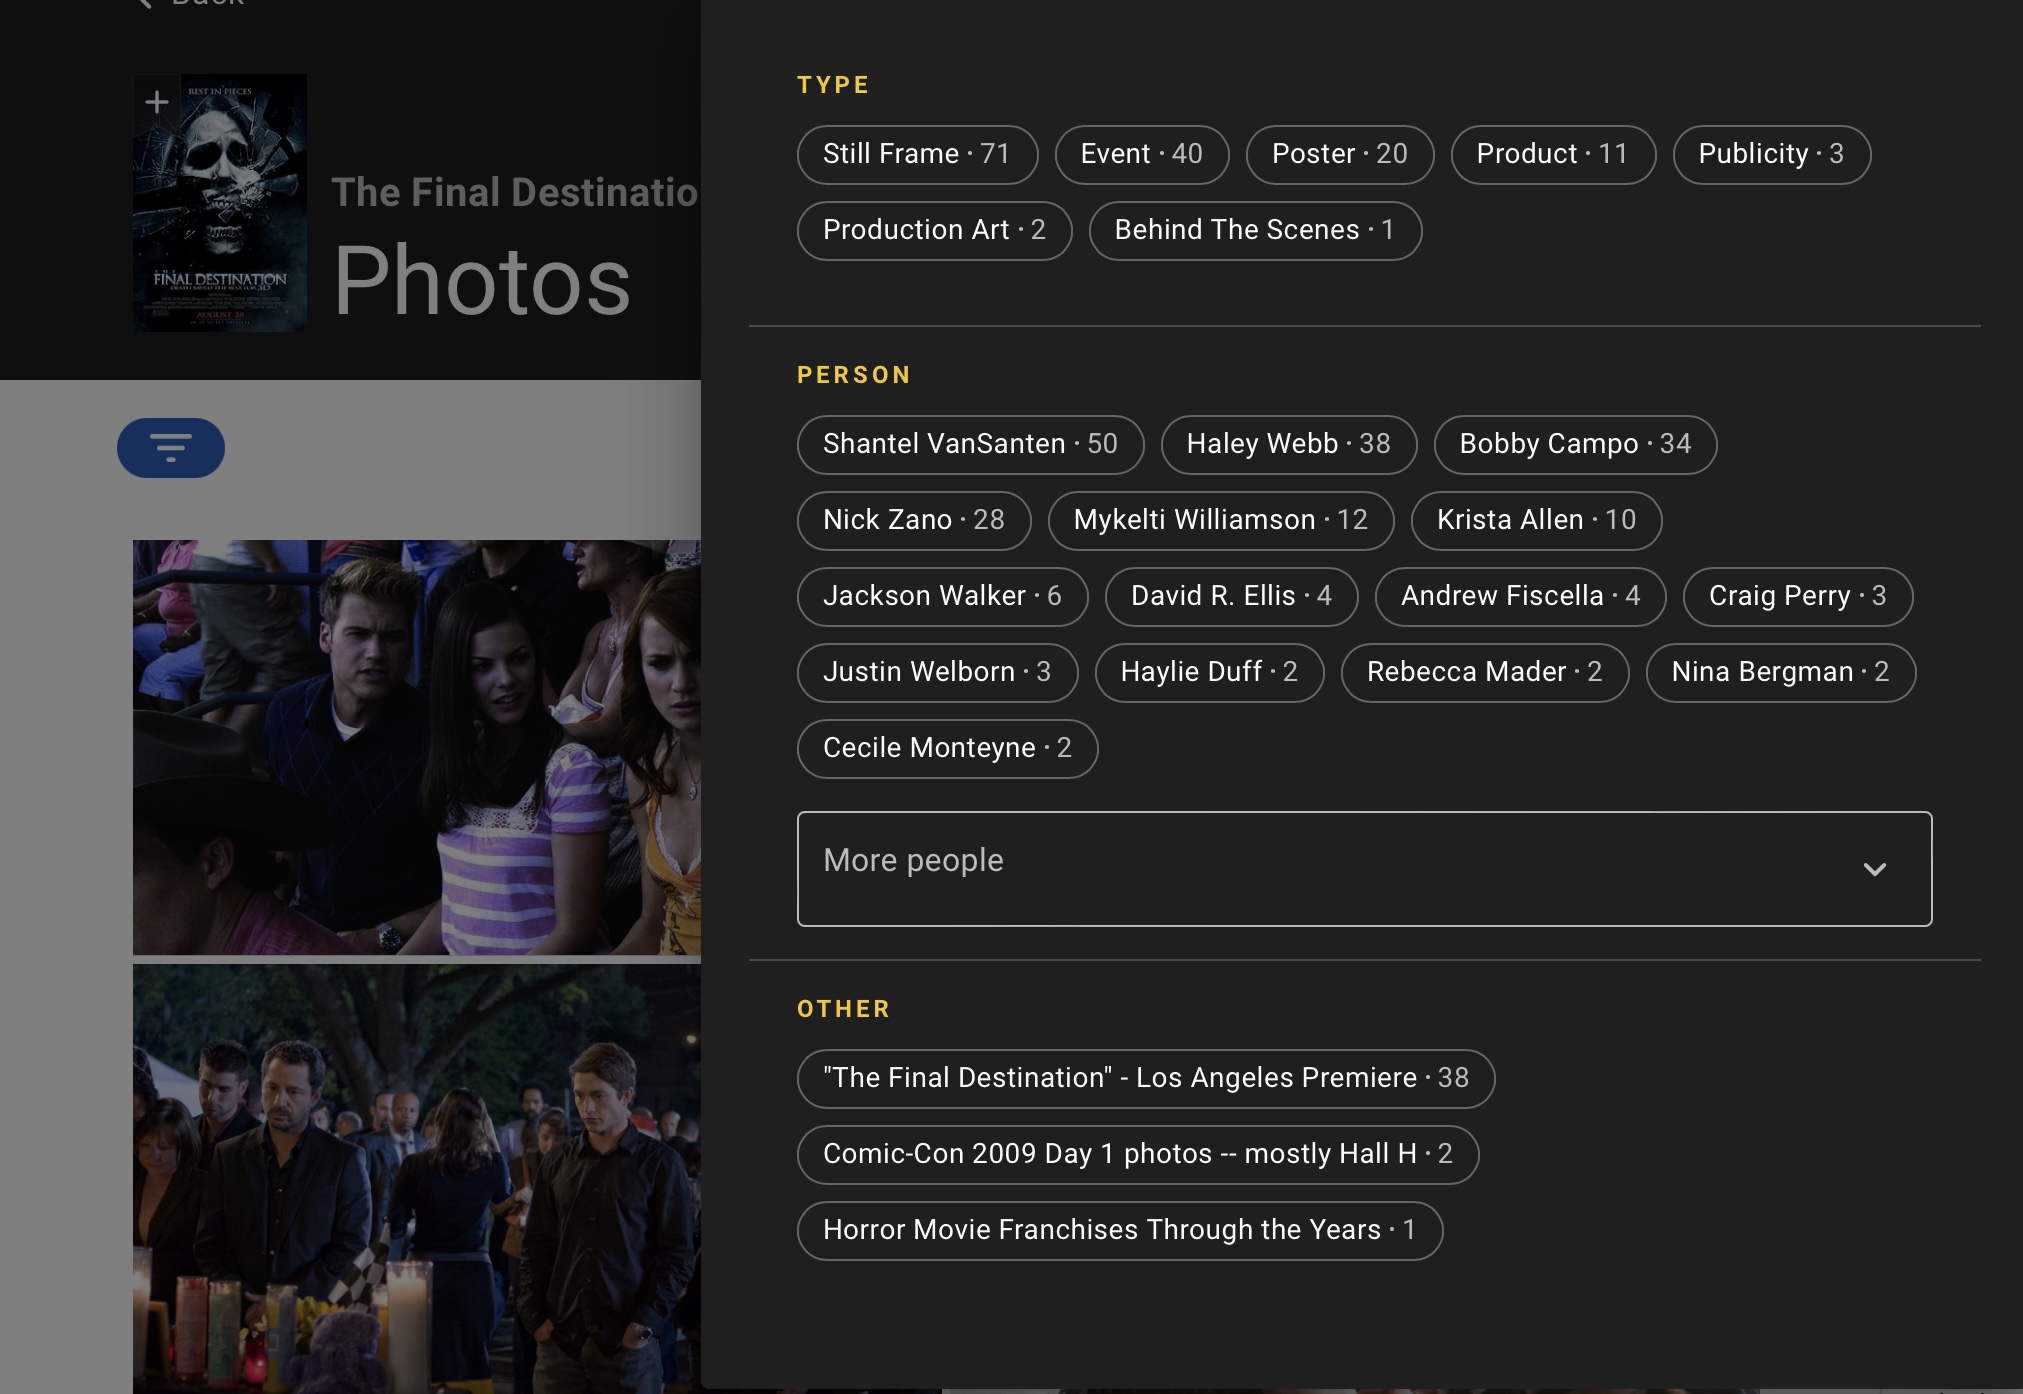
Task: Filter by director David R. Ellis
Action: tap(1230, 596)
